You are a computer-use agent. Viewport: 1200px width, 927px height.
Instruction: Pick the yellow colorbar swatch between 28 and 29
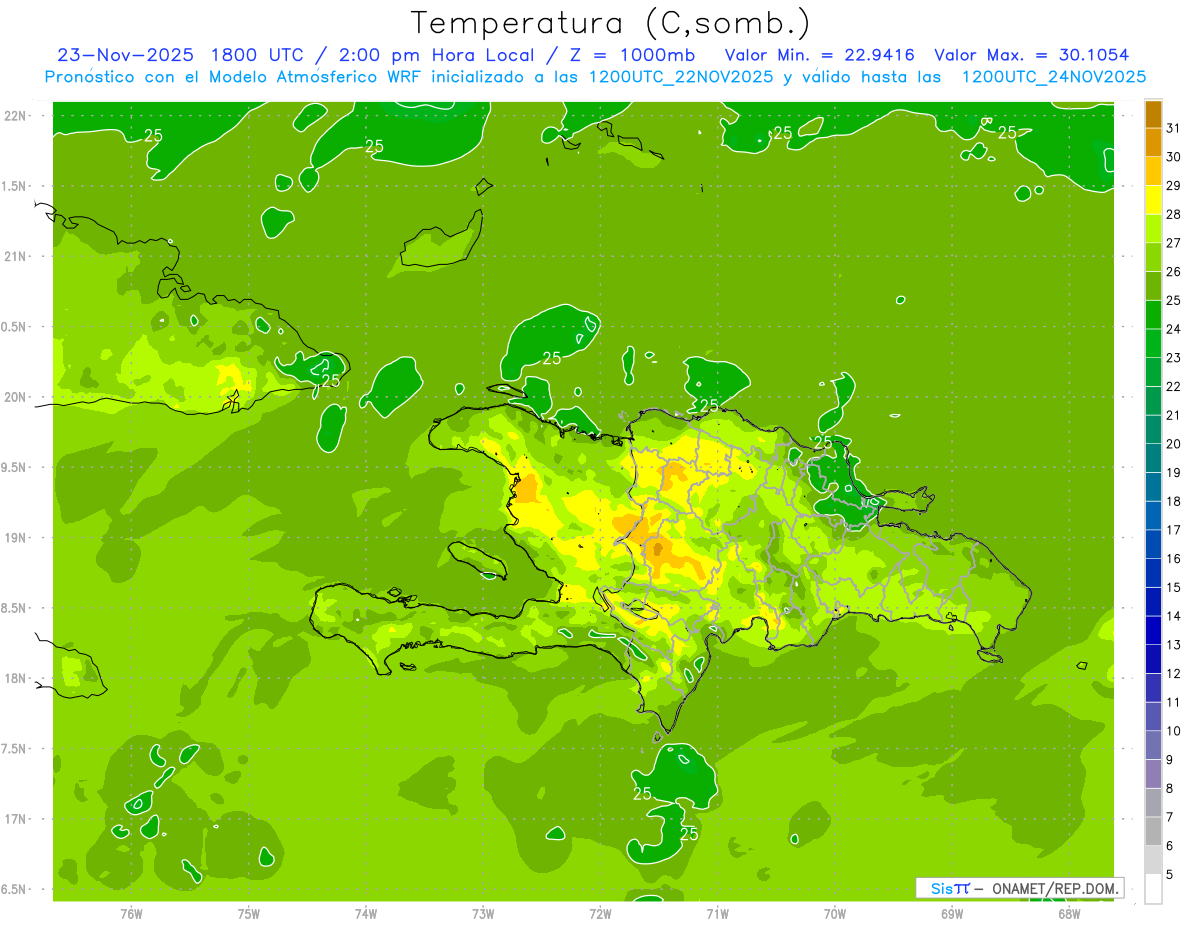pyautogui.click(x=1153, y=200)
